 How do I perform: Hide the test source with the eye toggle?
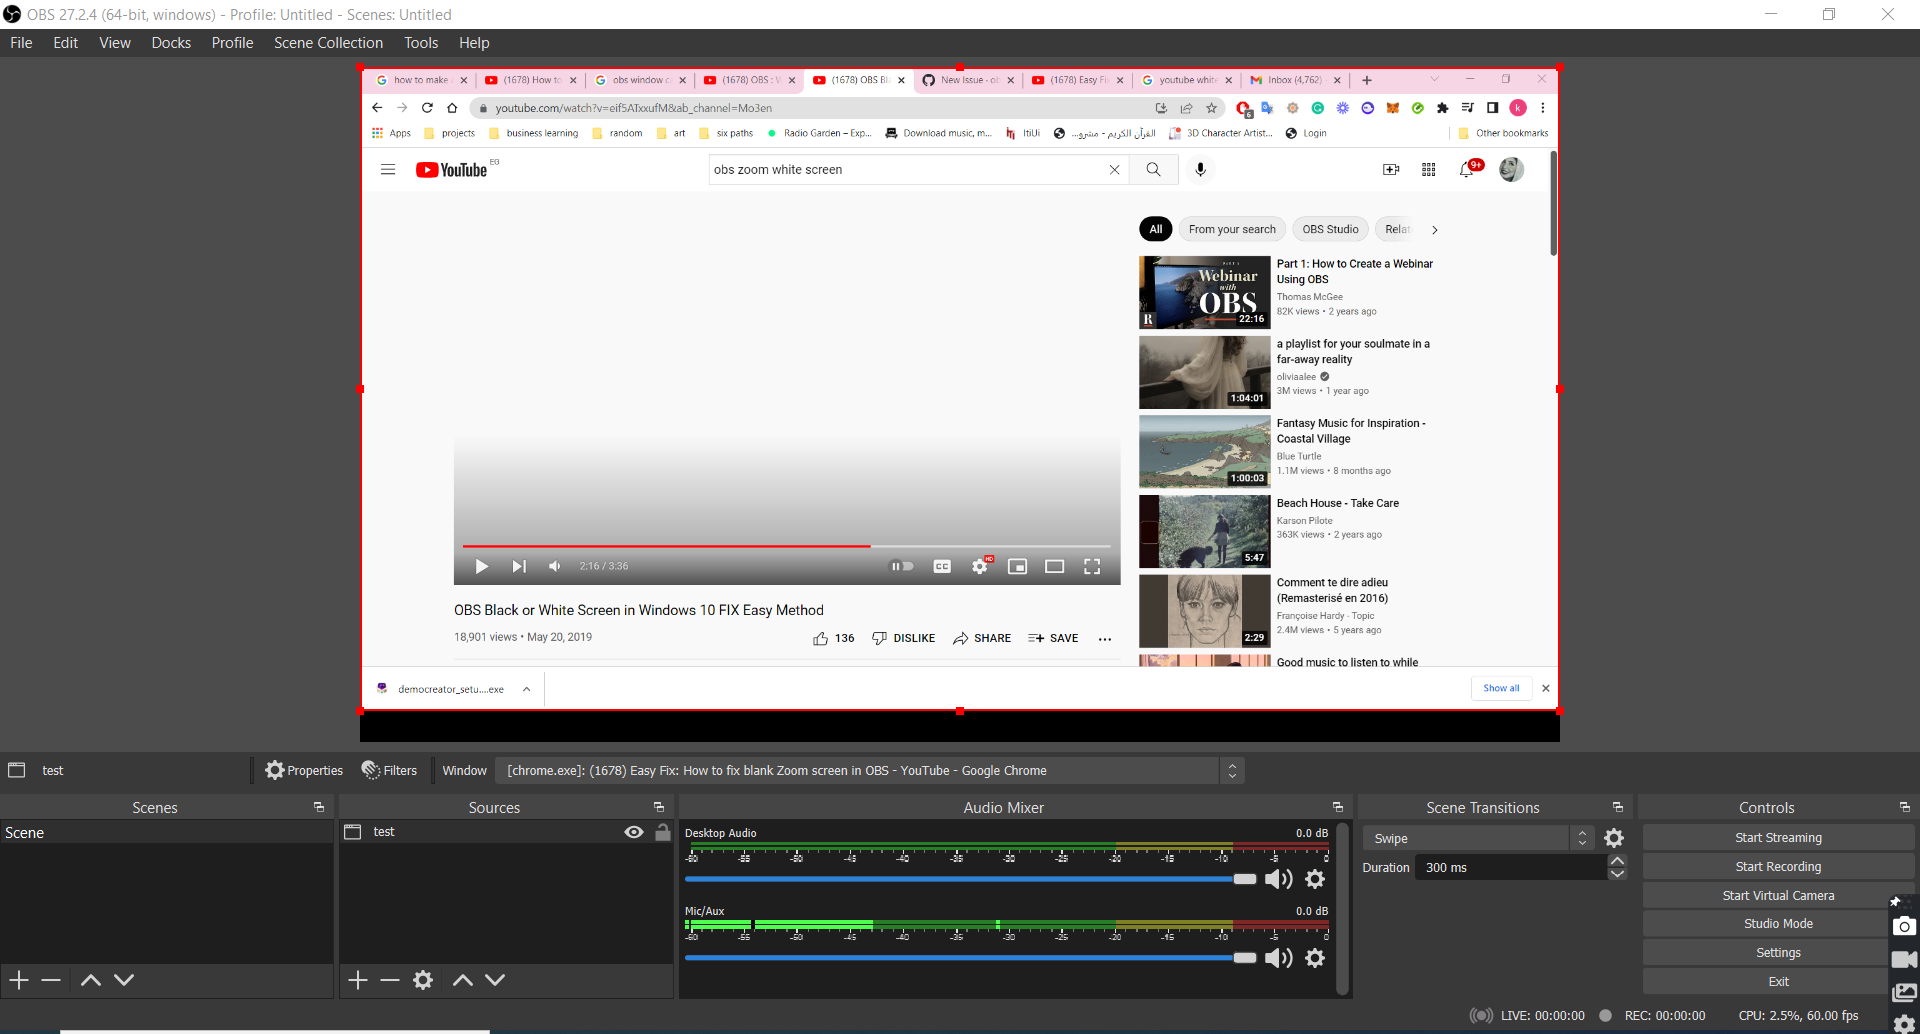(633, 831)
